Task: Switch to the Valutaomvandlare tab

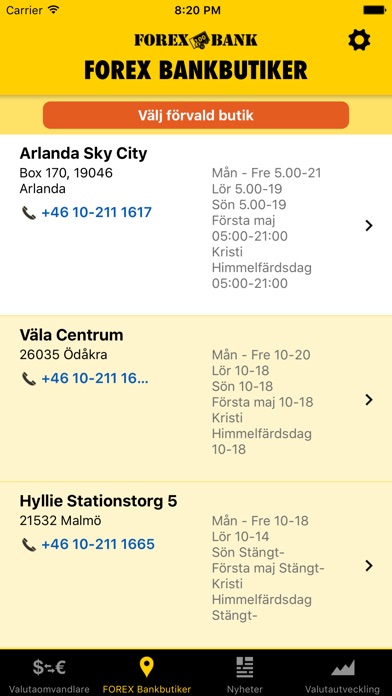Action: coord(49,673)
